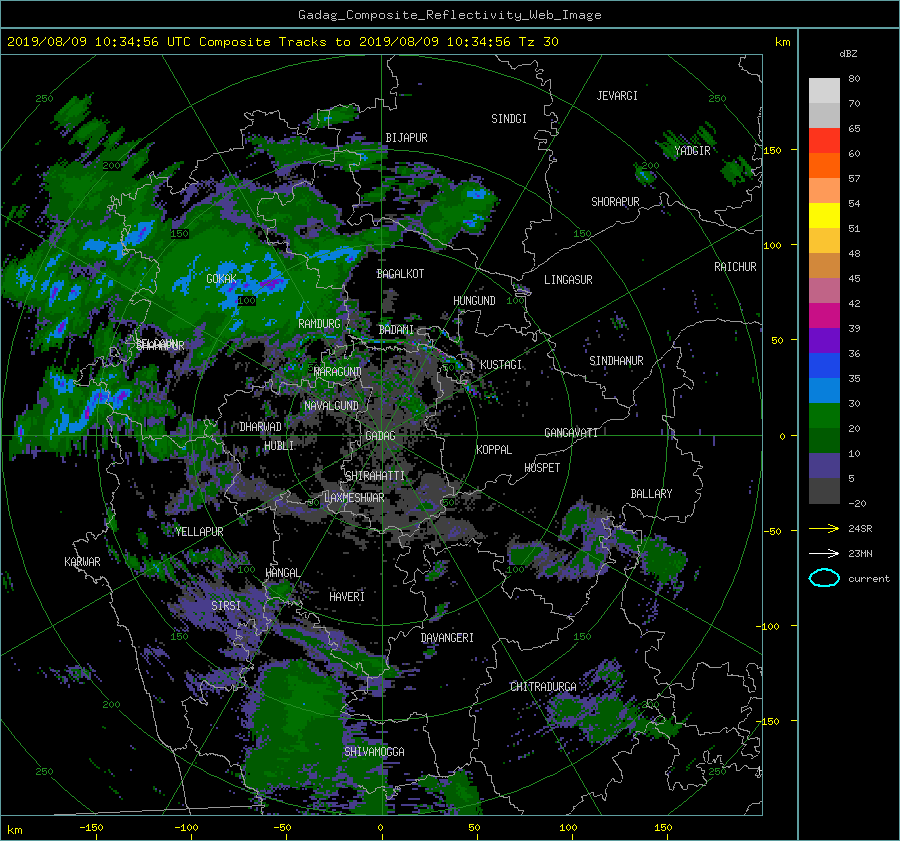Click the Gadag_Composite_Reflectivity_Web_Image title

449,15
